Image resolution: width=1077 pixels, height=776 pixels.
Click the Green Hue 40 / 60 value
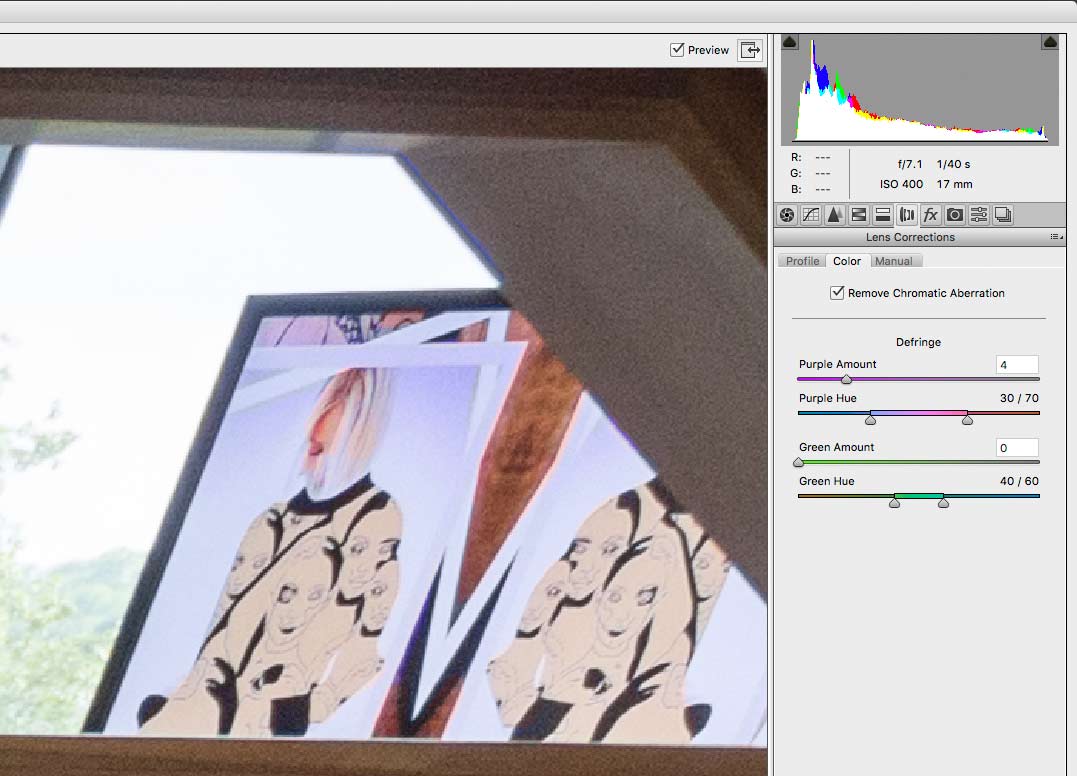[1019, 481]
